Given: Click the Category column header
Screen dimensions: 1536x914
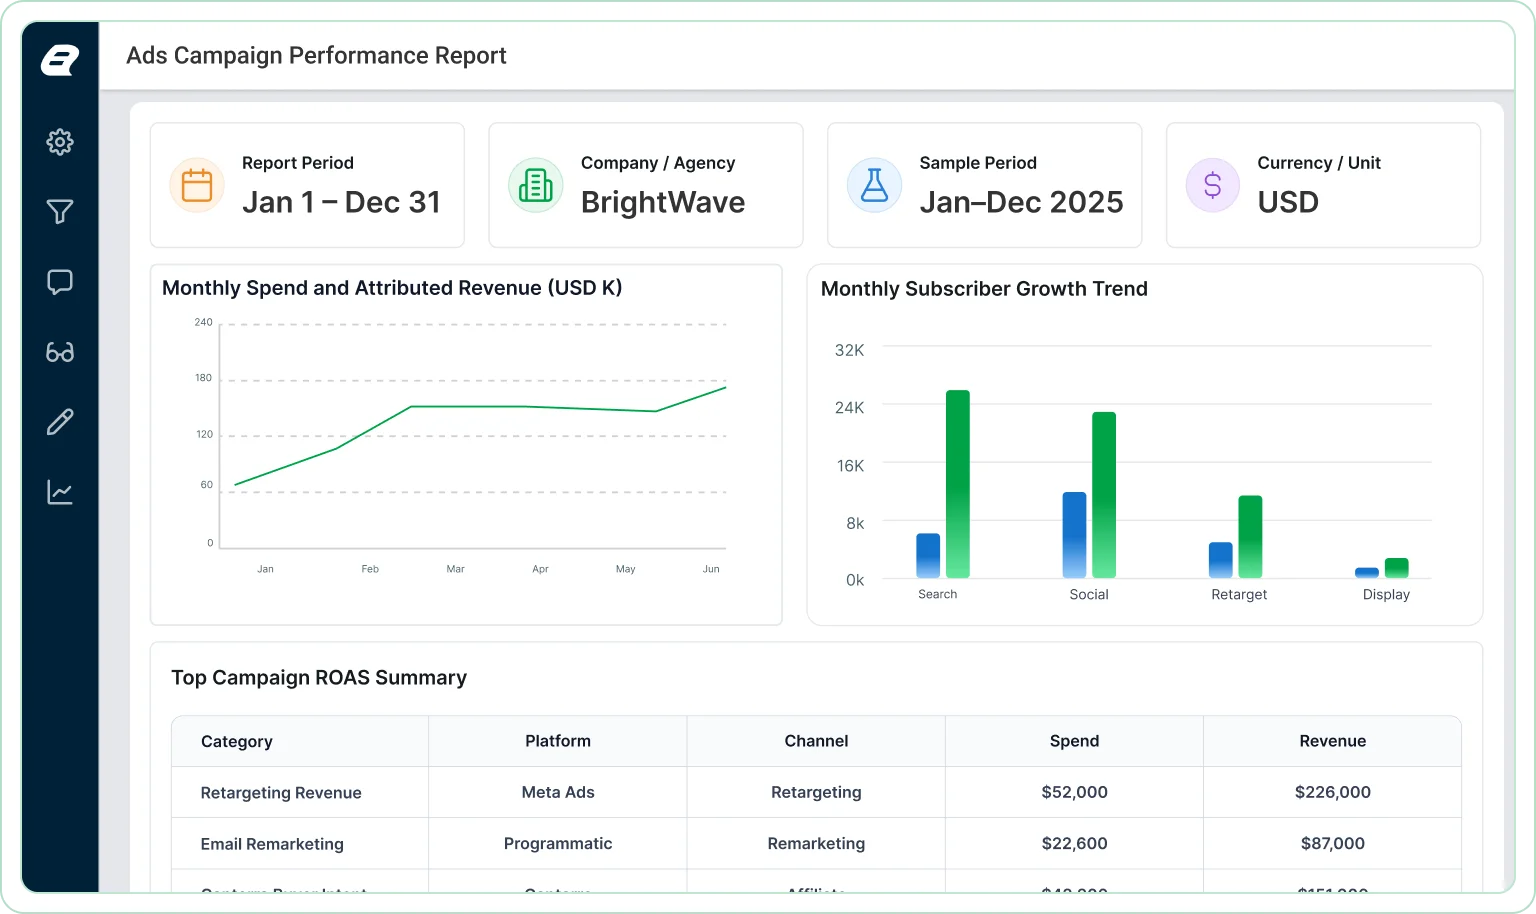Looking at the screenshot, I should coord(237,742).
